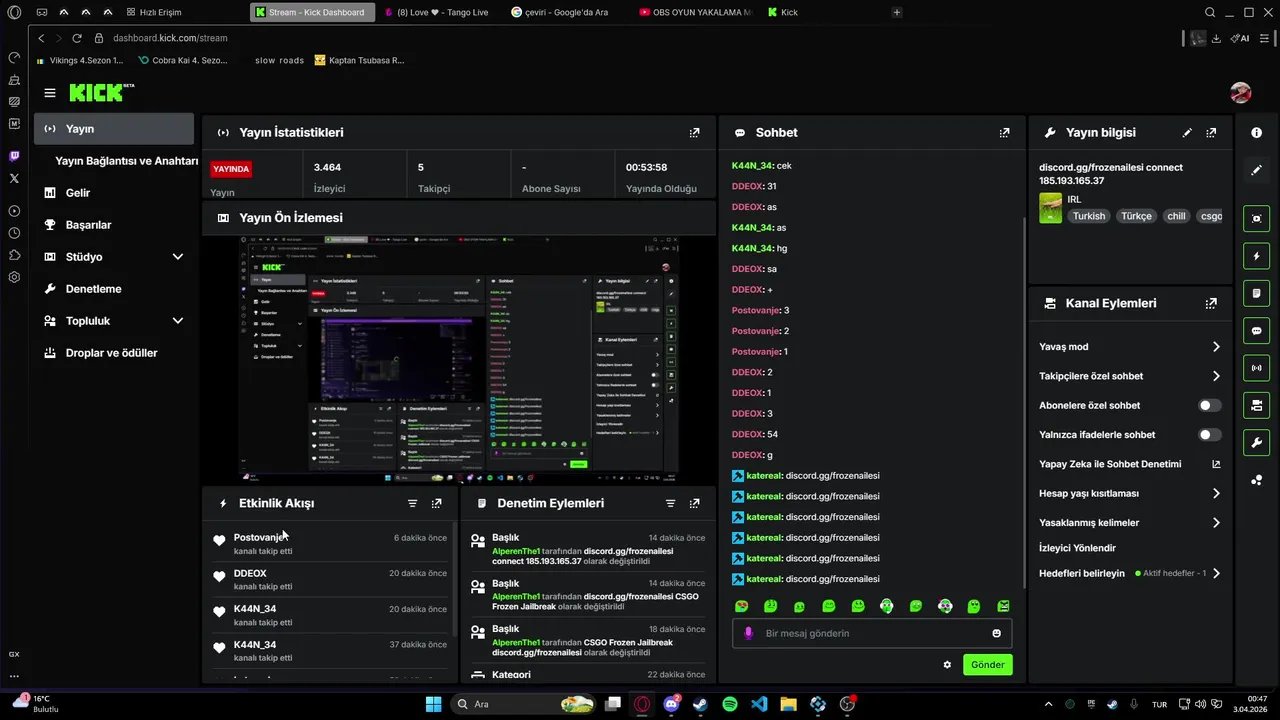The height and width of the screenshot is (720, 1280).
Task: Click the chill tag chip
Action: tap(1176, 216)
